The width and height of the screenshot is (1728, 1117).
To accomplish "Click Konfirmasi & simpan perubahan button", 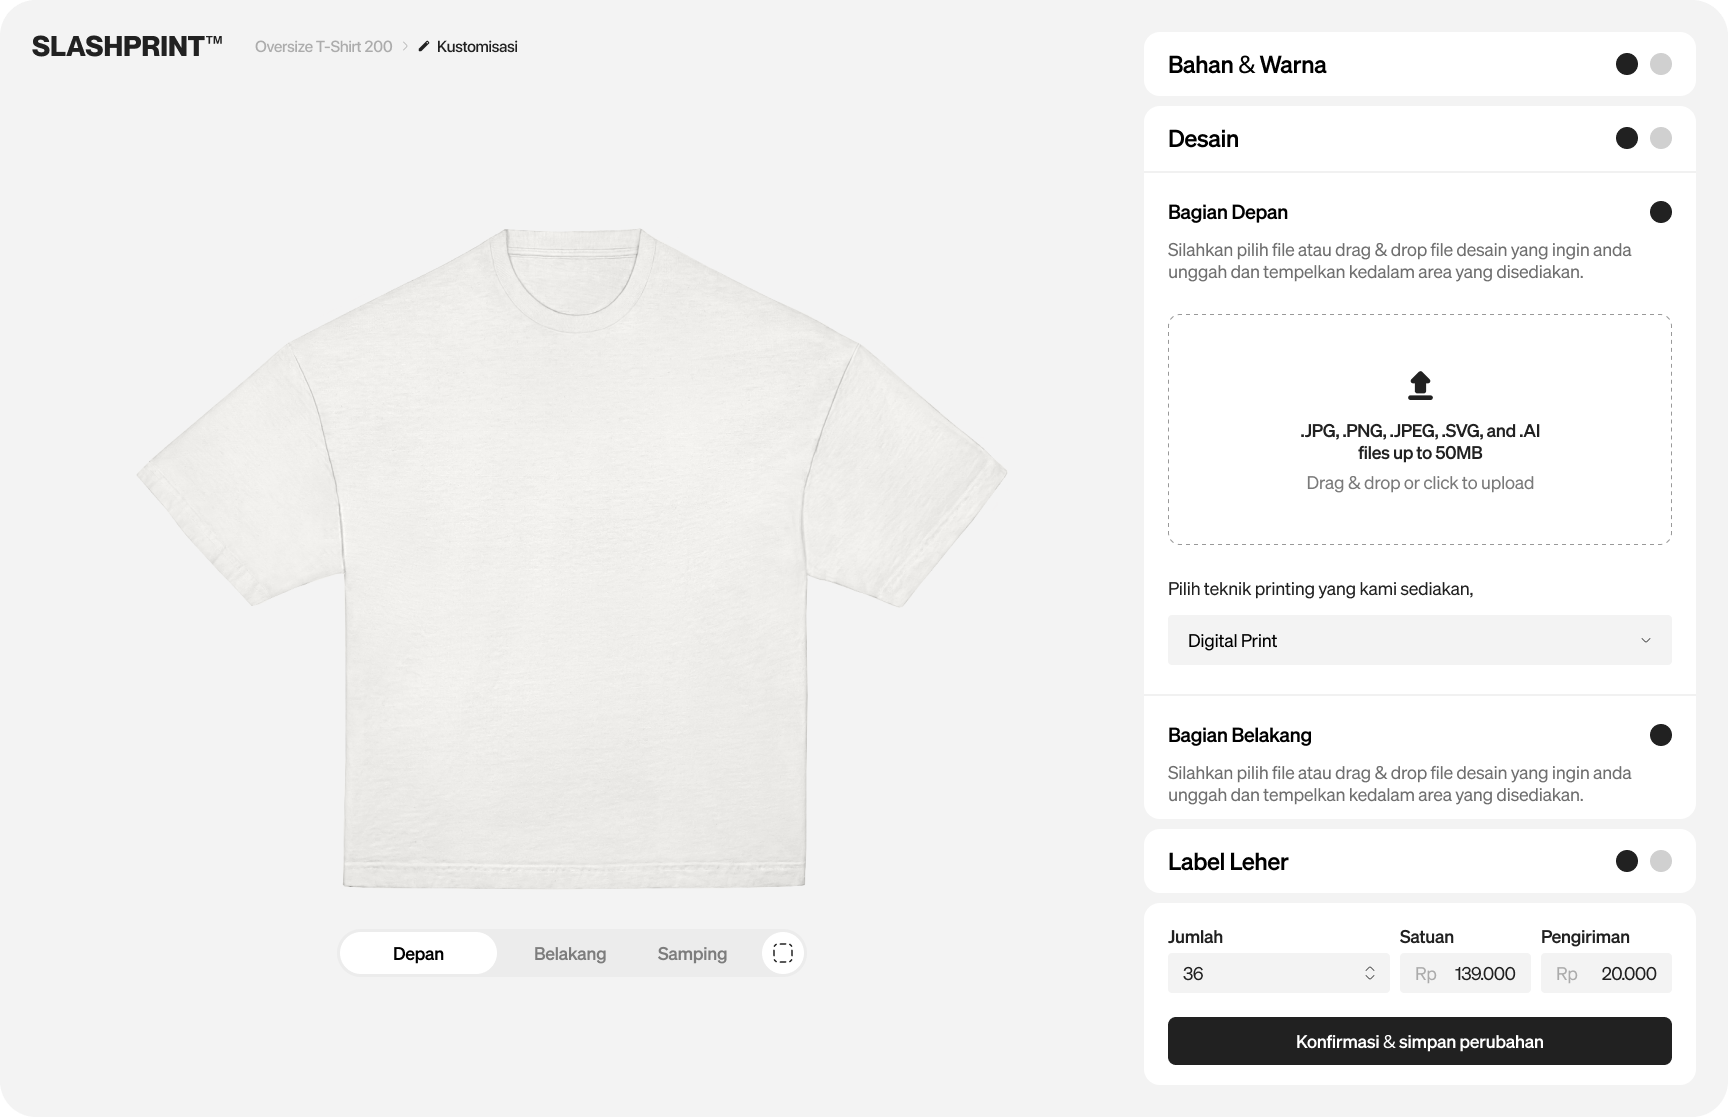I will pos(1419,1041).
